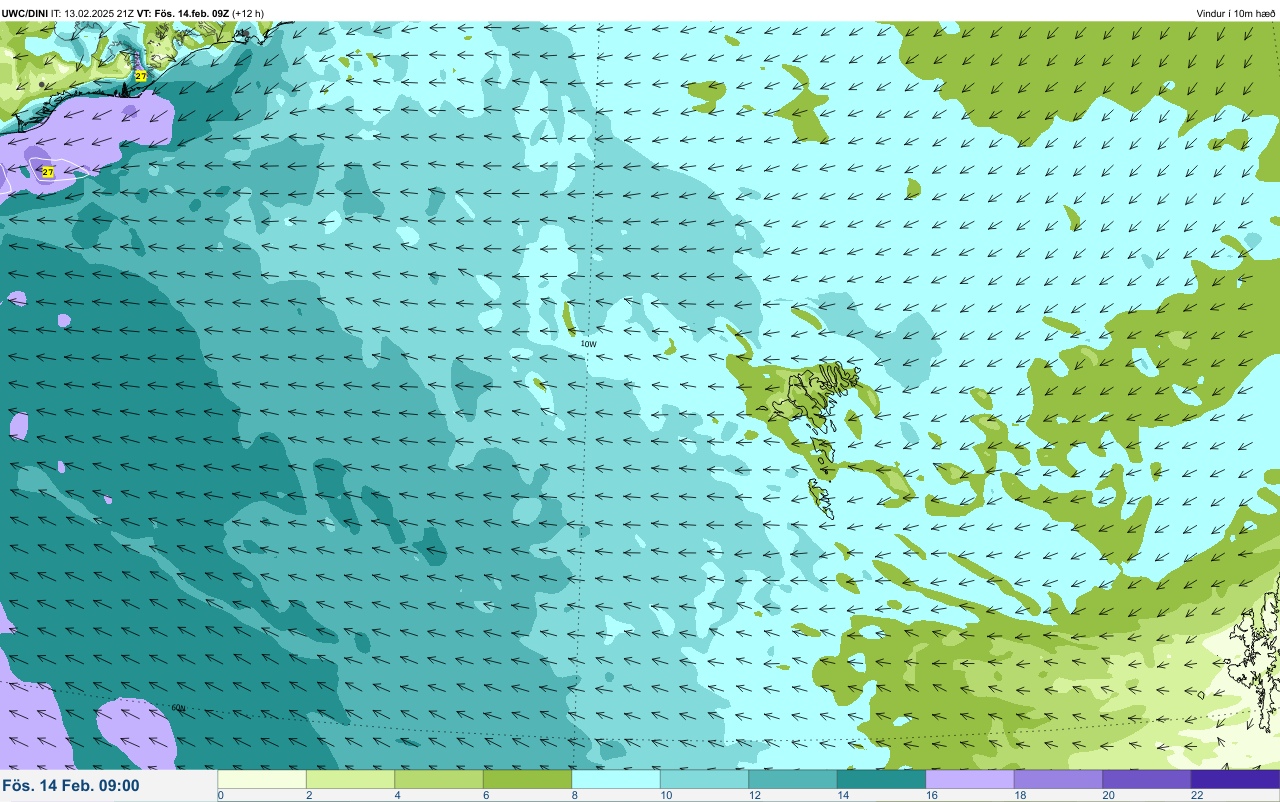
Task: Click the 10W longitude label
Action: click(x=589, y=344)
